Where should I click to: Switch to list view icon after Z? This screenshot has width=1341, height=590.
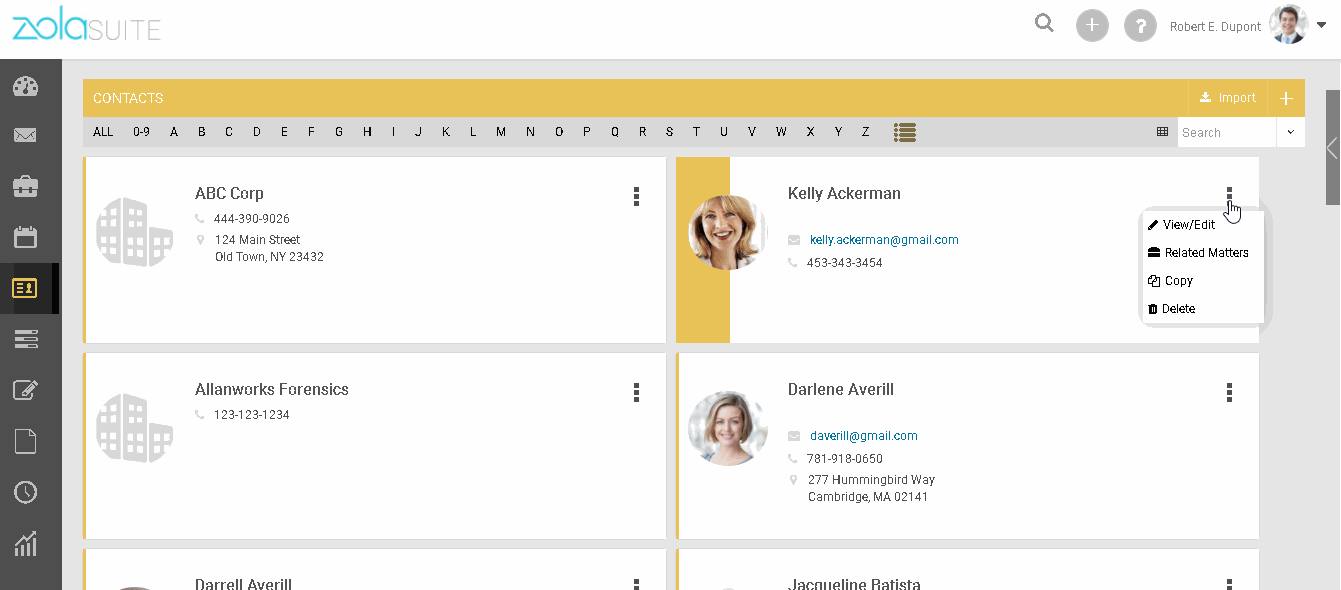[x=905, y=132]
